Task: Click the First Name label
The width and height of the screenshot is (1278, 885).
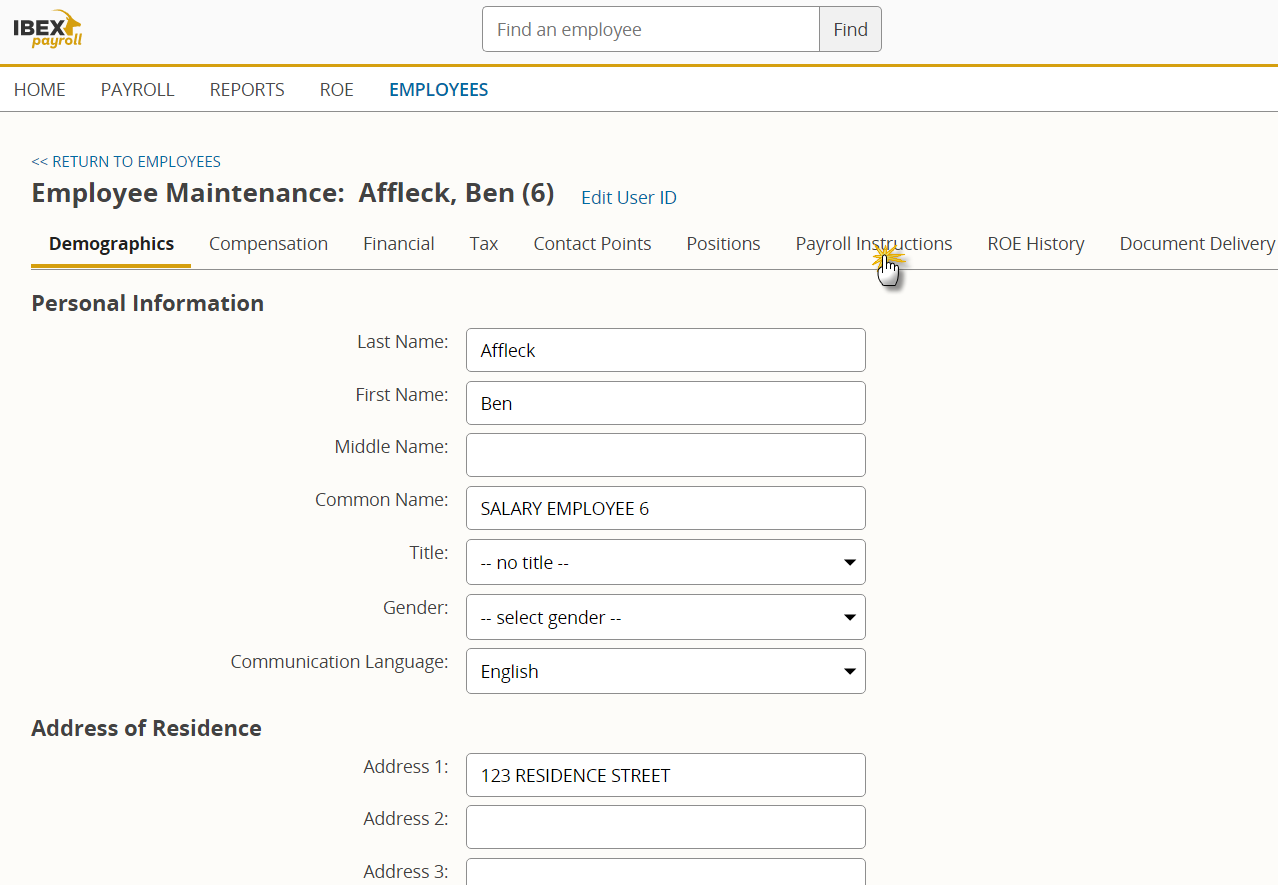Action: tap(402, 395)
